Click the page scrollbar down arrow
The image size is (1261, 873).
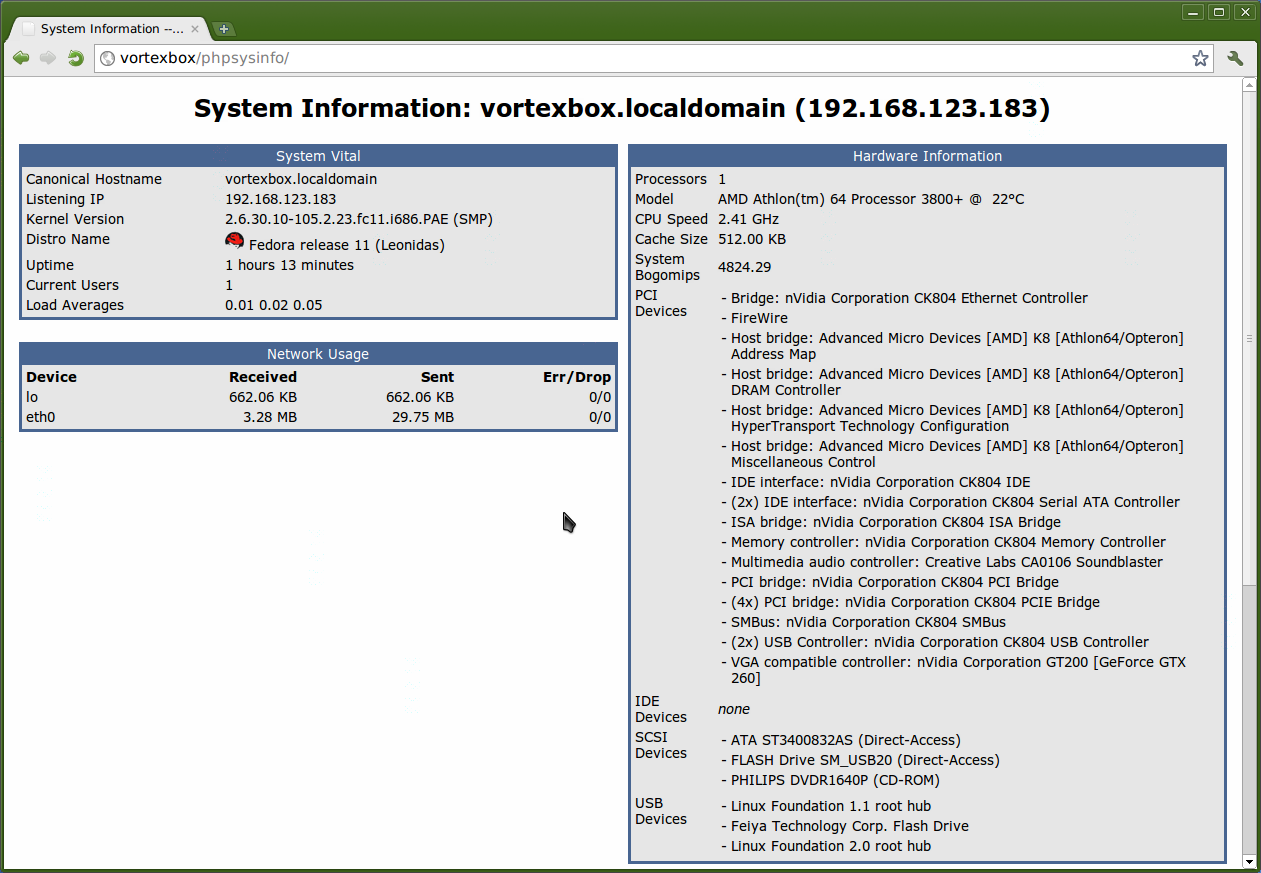1249,861
